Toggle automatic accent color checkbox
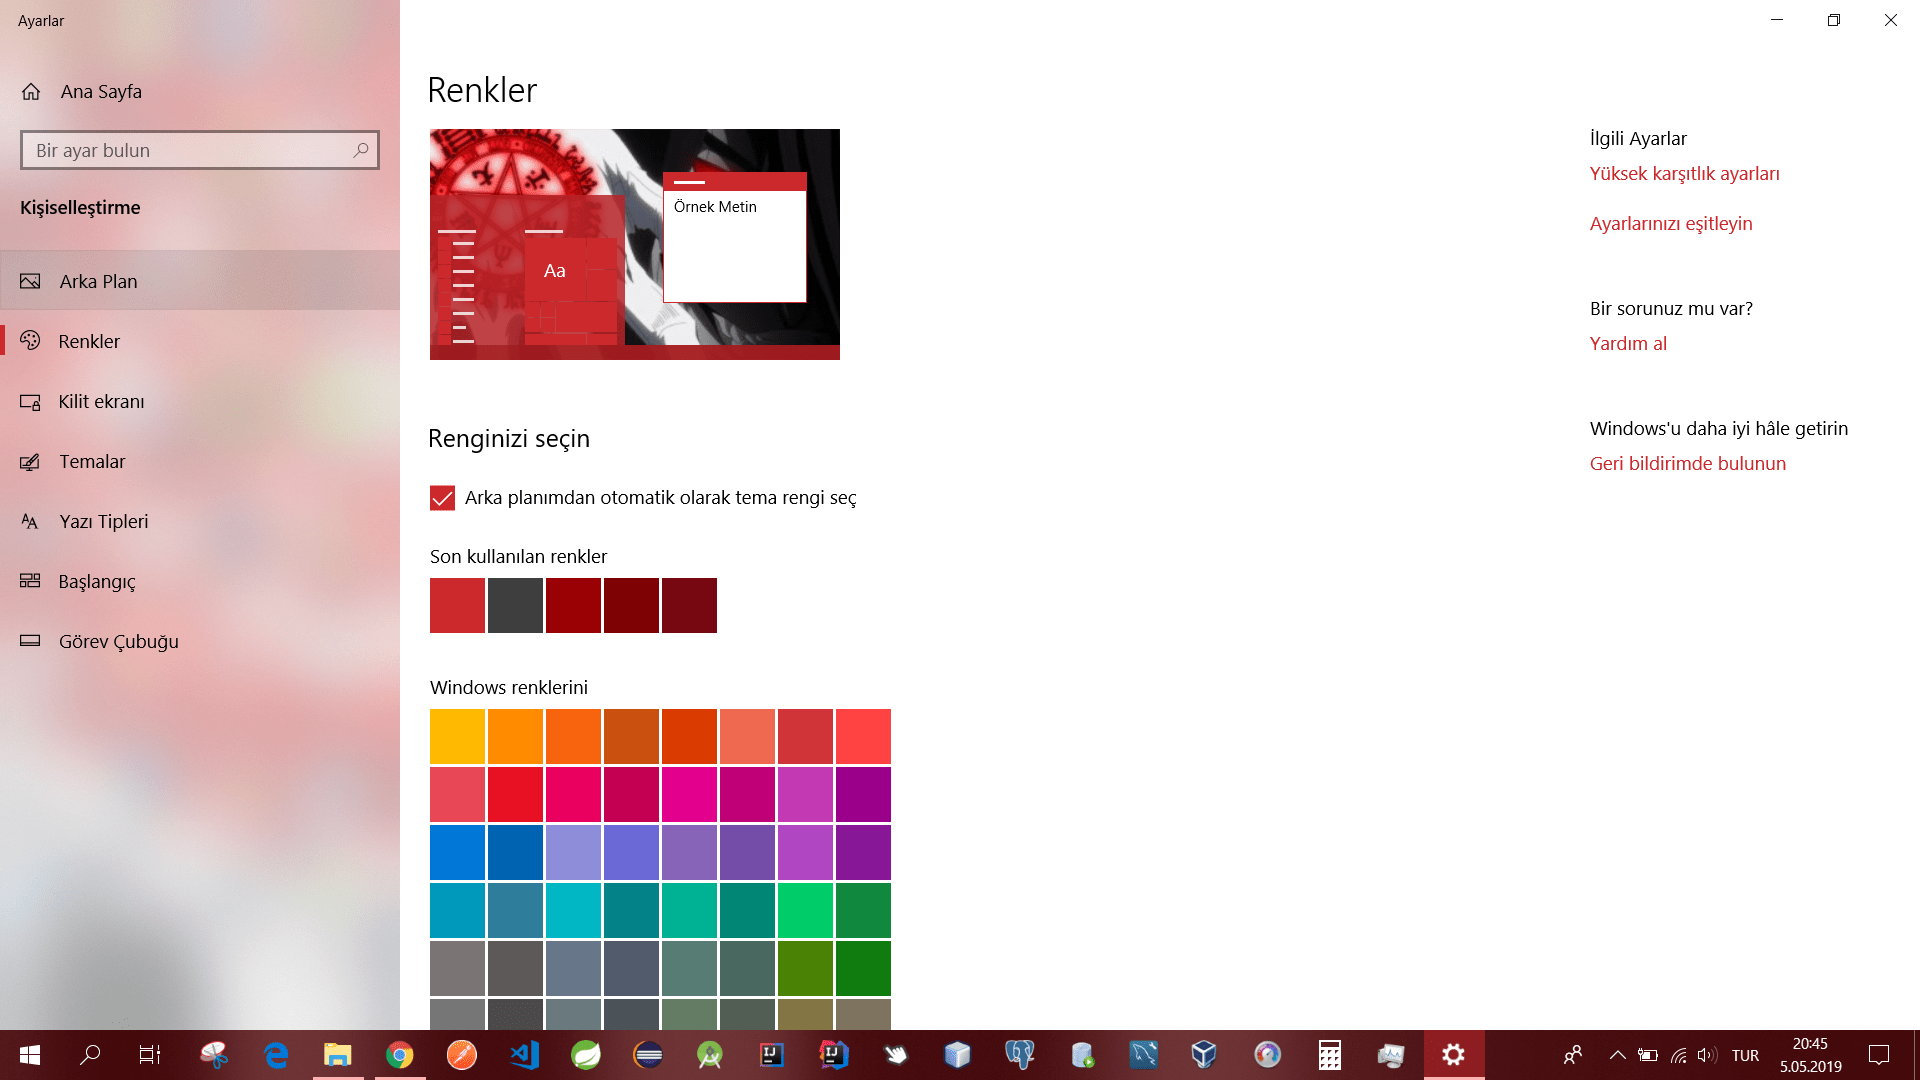 (x=442, y=498)
